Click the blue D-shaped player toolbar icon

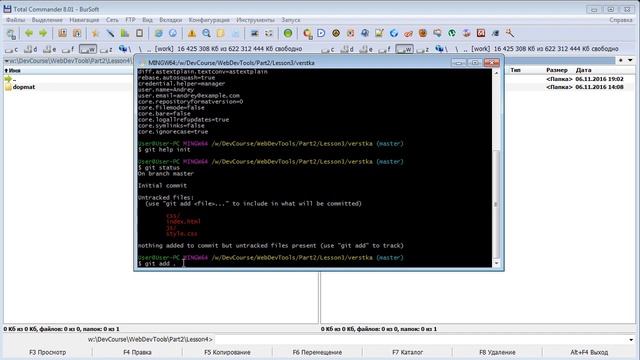point(321,33)
